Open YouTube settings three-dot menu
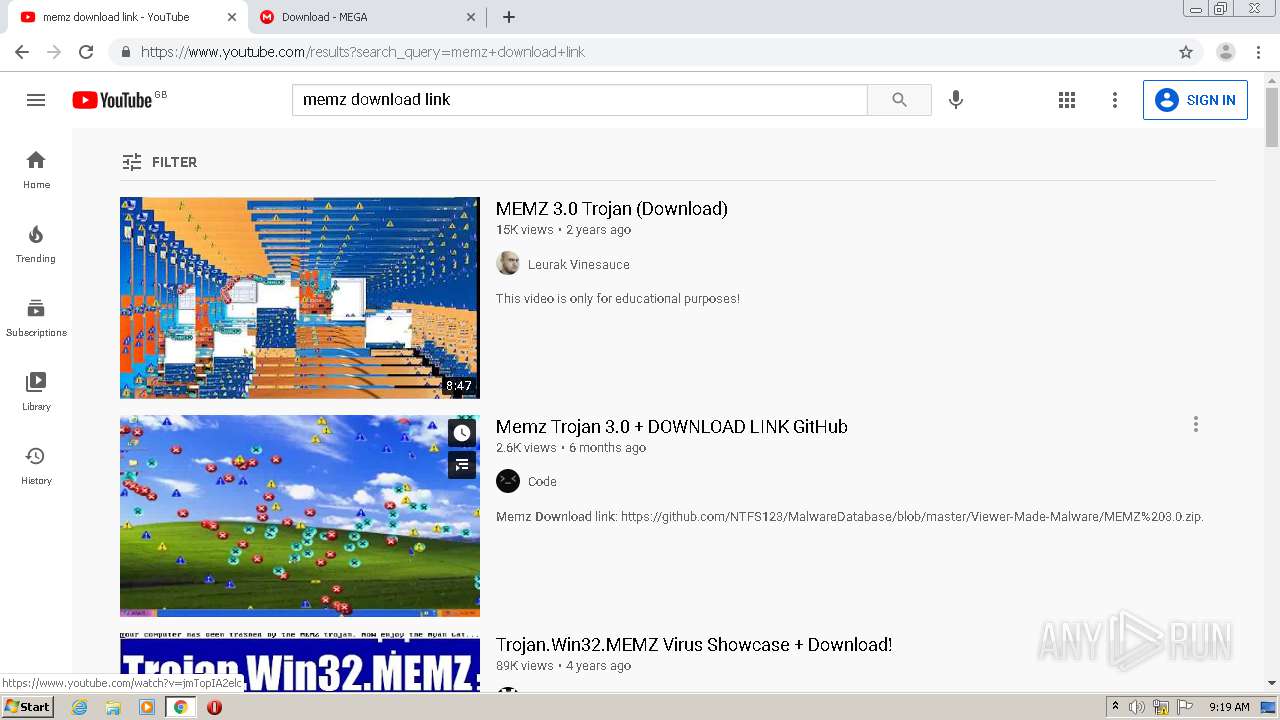The image size is (1280, 720). (x=1115, y=100)
